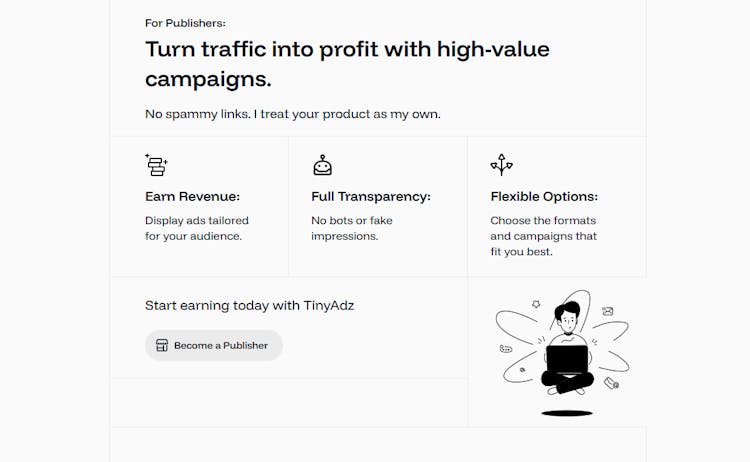
Task: Click the star icon in the illustration
Action: click(x=536, y=304)
